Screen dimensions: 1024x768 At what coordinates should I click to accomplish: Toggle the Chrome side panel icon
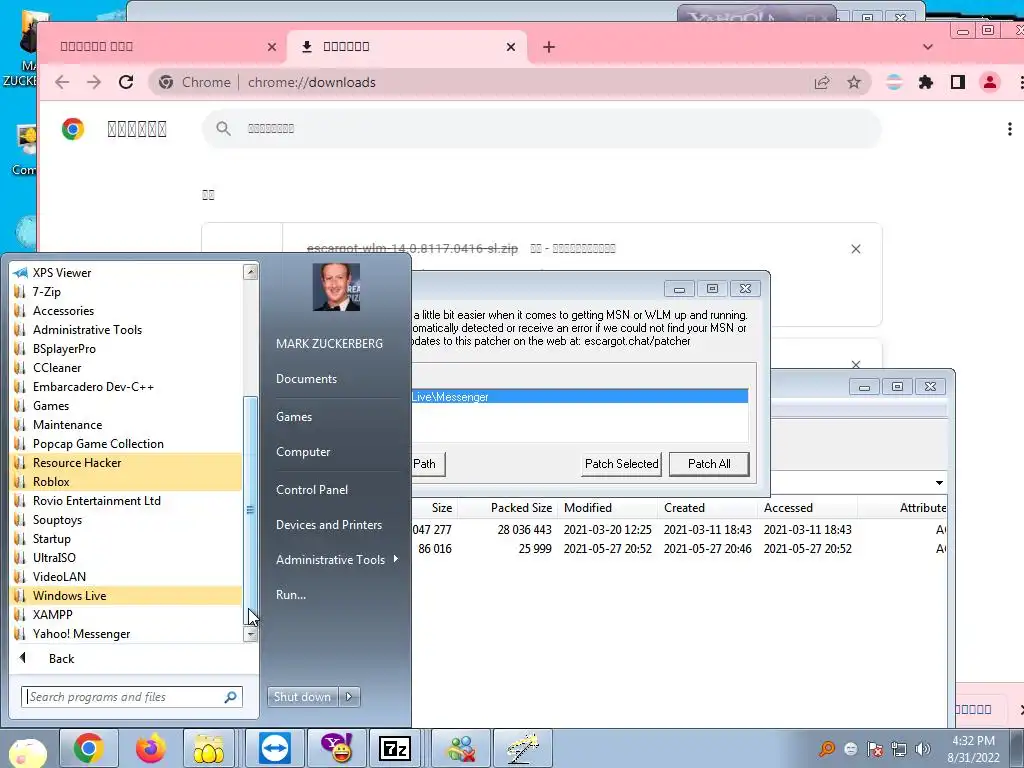click(x=957, y=82)
